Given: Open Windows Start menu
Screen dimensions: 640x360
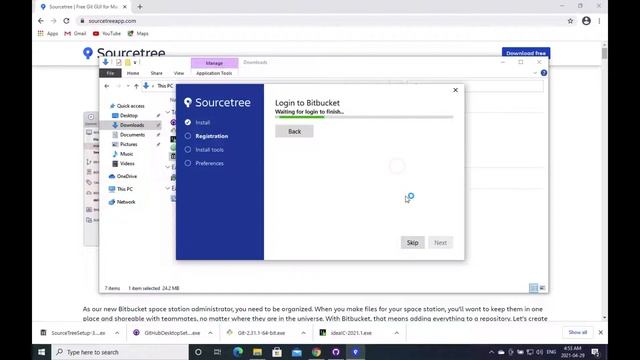Looking at the screenshot, I should point(42,352).
